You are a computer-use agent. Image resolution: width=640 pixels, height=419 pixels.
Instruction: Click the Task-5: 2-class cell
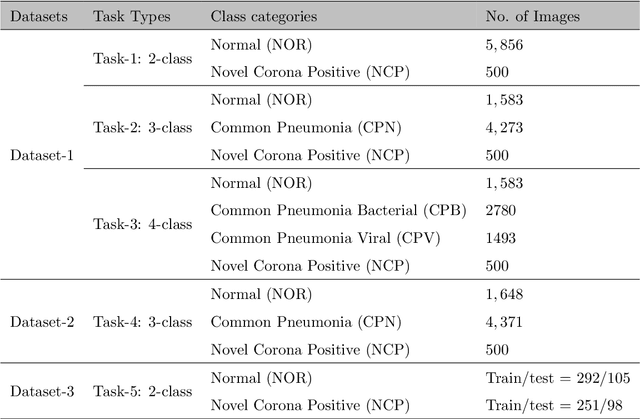coord(142,391)
